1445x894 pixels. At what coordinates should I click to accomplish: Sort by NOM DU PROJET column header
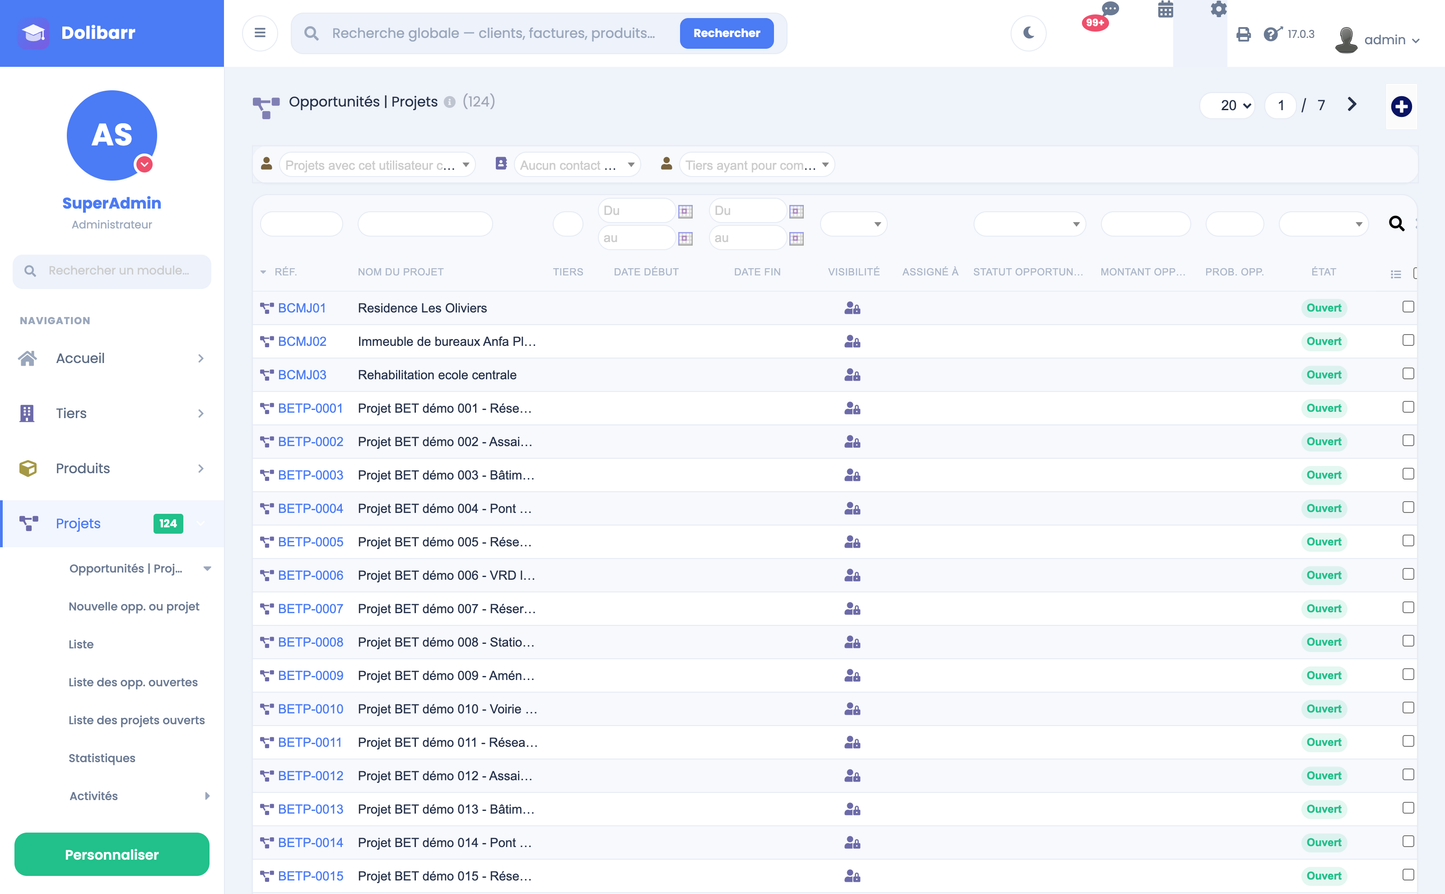(x=401, y=272)
